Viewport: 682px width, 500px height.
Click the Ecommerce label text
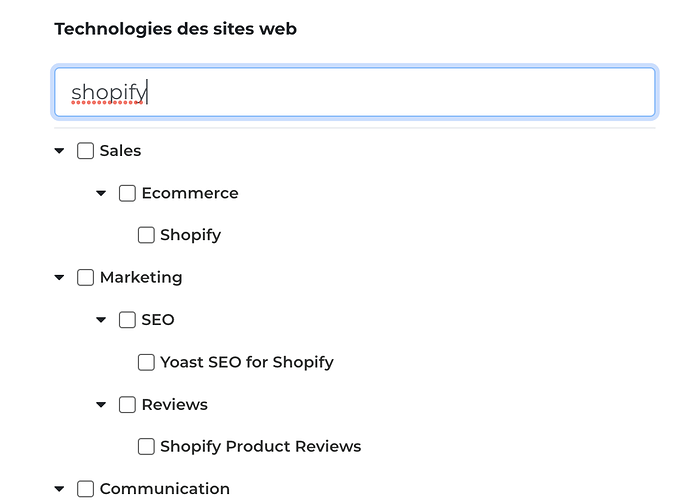coord(190,193)
